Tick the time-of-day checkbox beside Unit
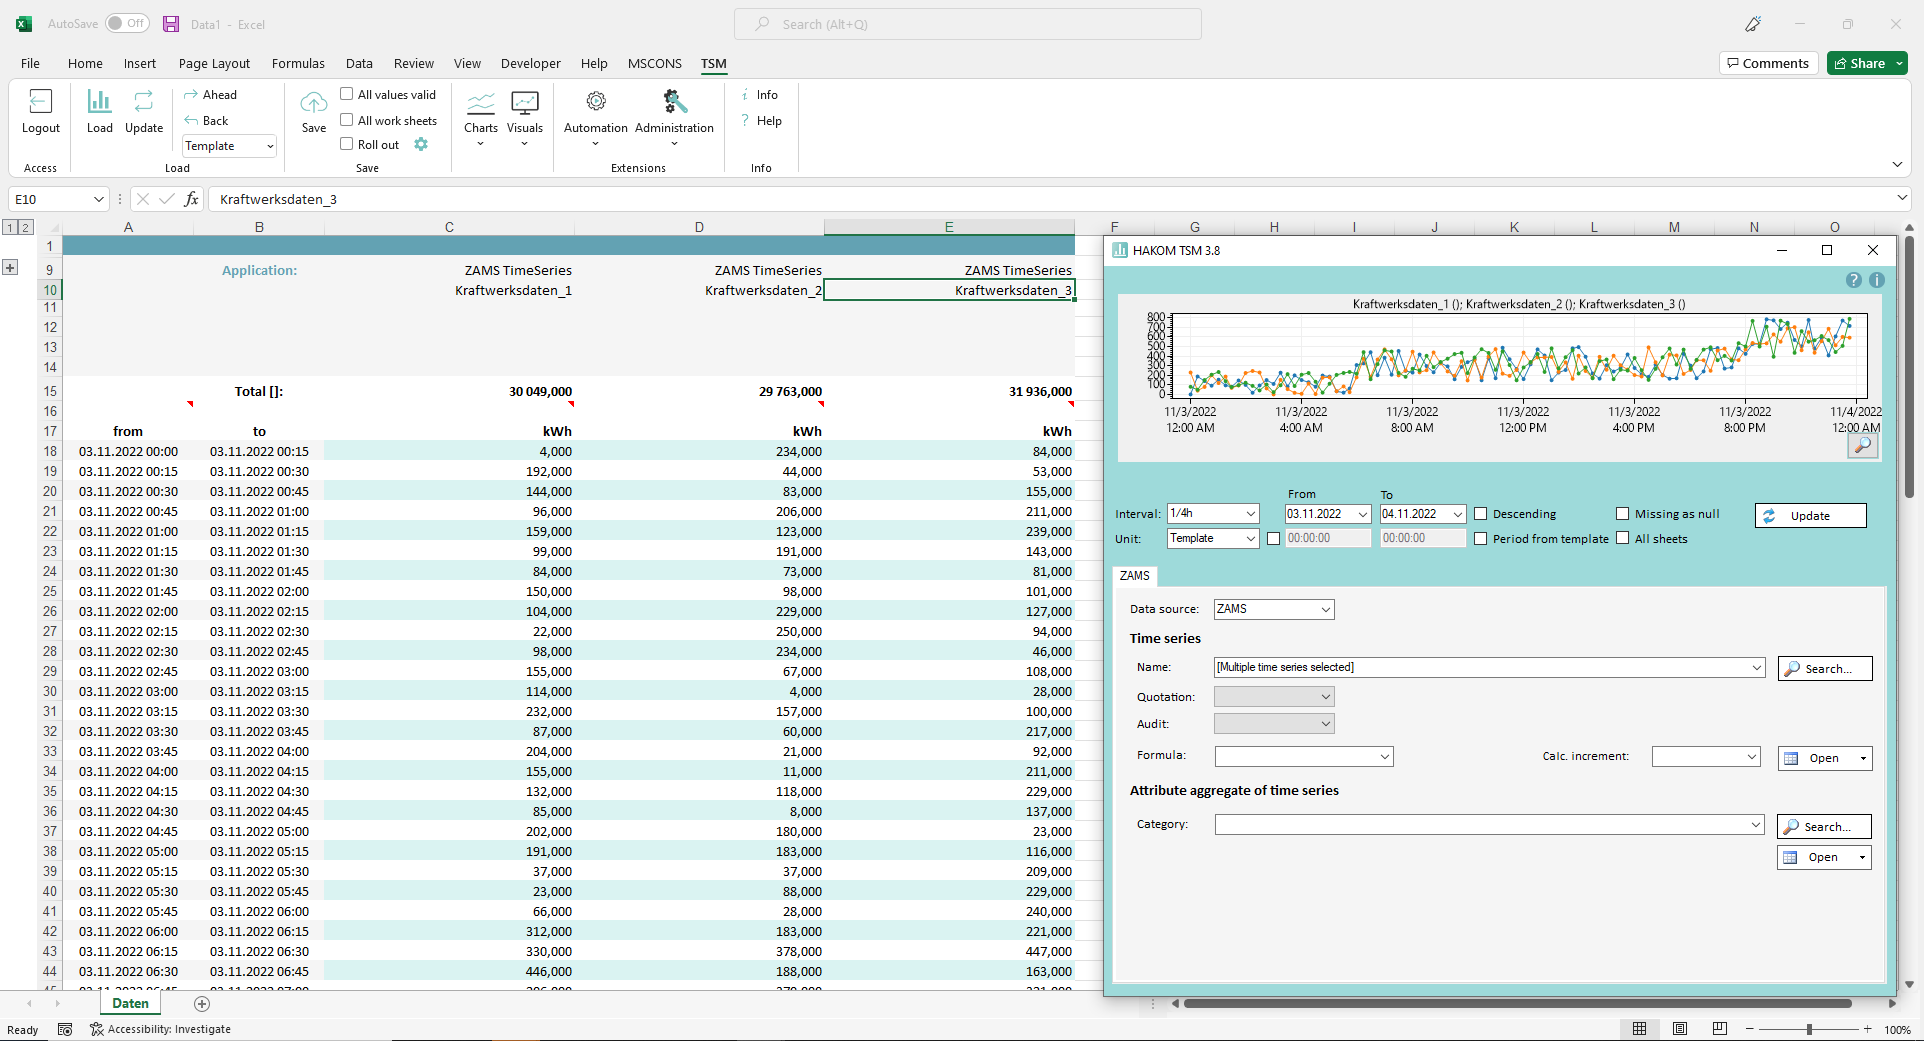1924x1041 pixels. [1274, 539]
